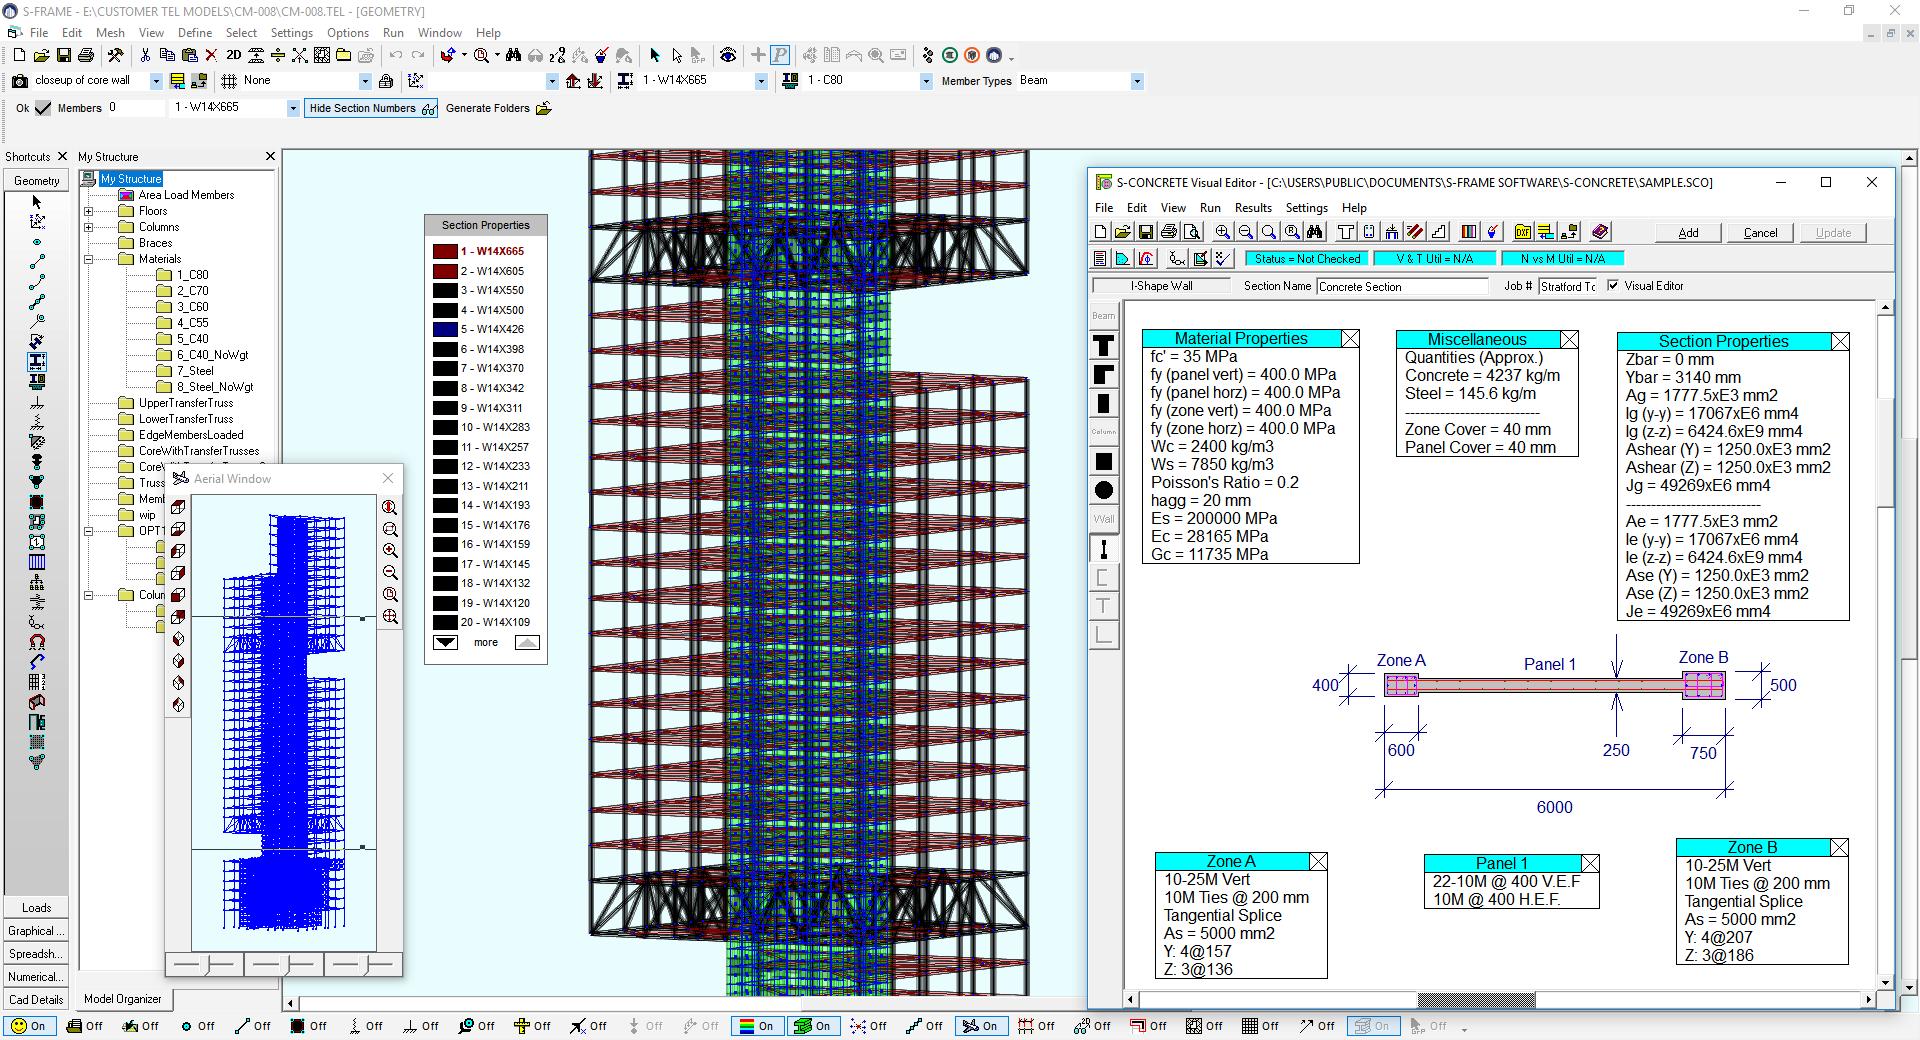
Task: Open the binoculars Find tool
Action: click(x=515, y=57)
